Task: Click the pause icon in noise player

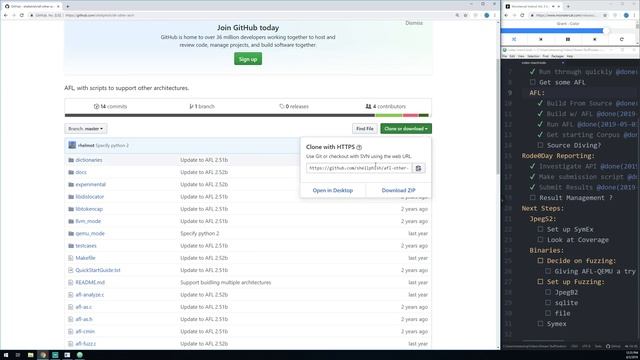Action: point(568,39)
